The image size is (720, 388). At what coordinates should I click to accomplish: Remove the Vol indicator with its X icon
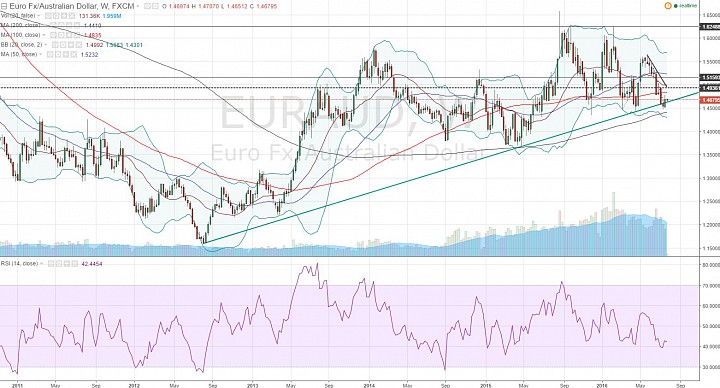72,16
